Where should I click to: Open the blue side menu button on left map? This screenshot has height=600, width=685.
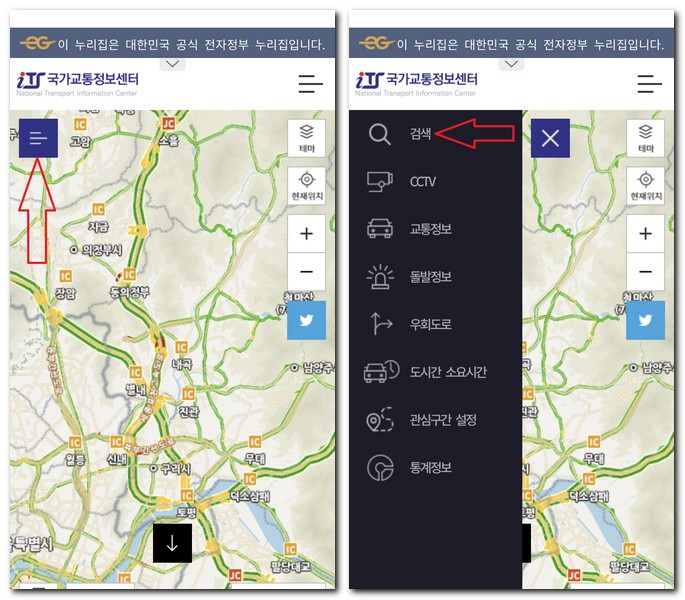pyautogui.click(x=38, y=138)
